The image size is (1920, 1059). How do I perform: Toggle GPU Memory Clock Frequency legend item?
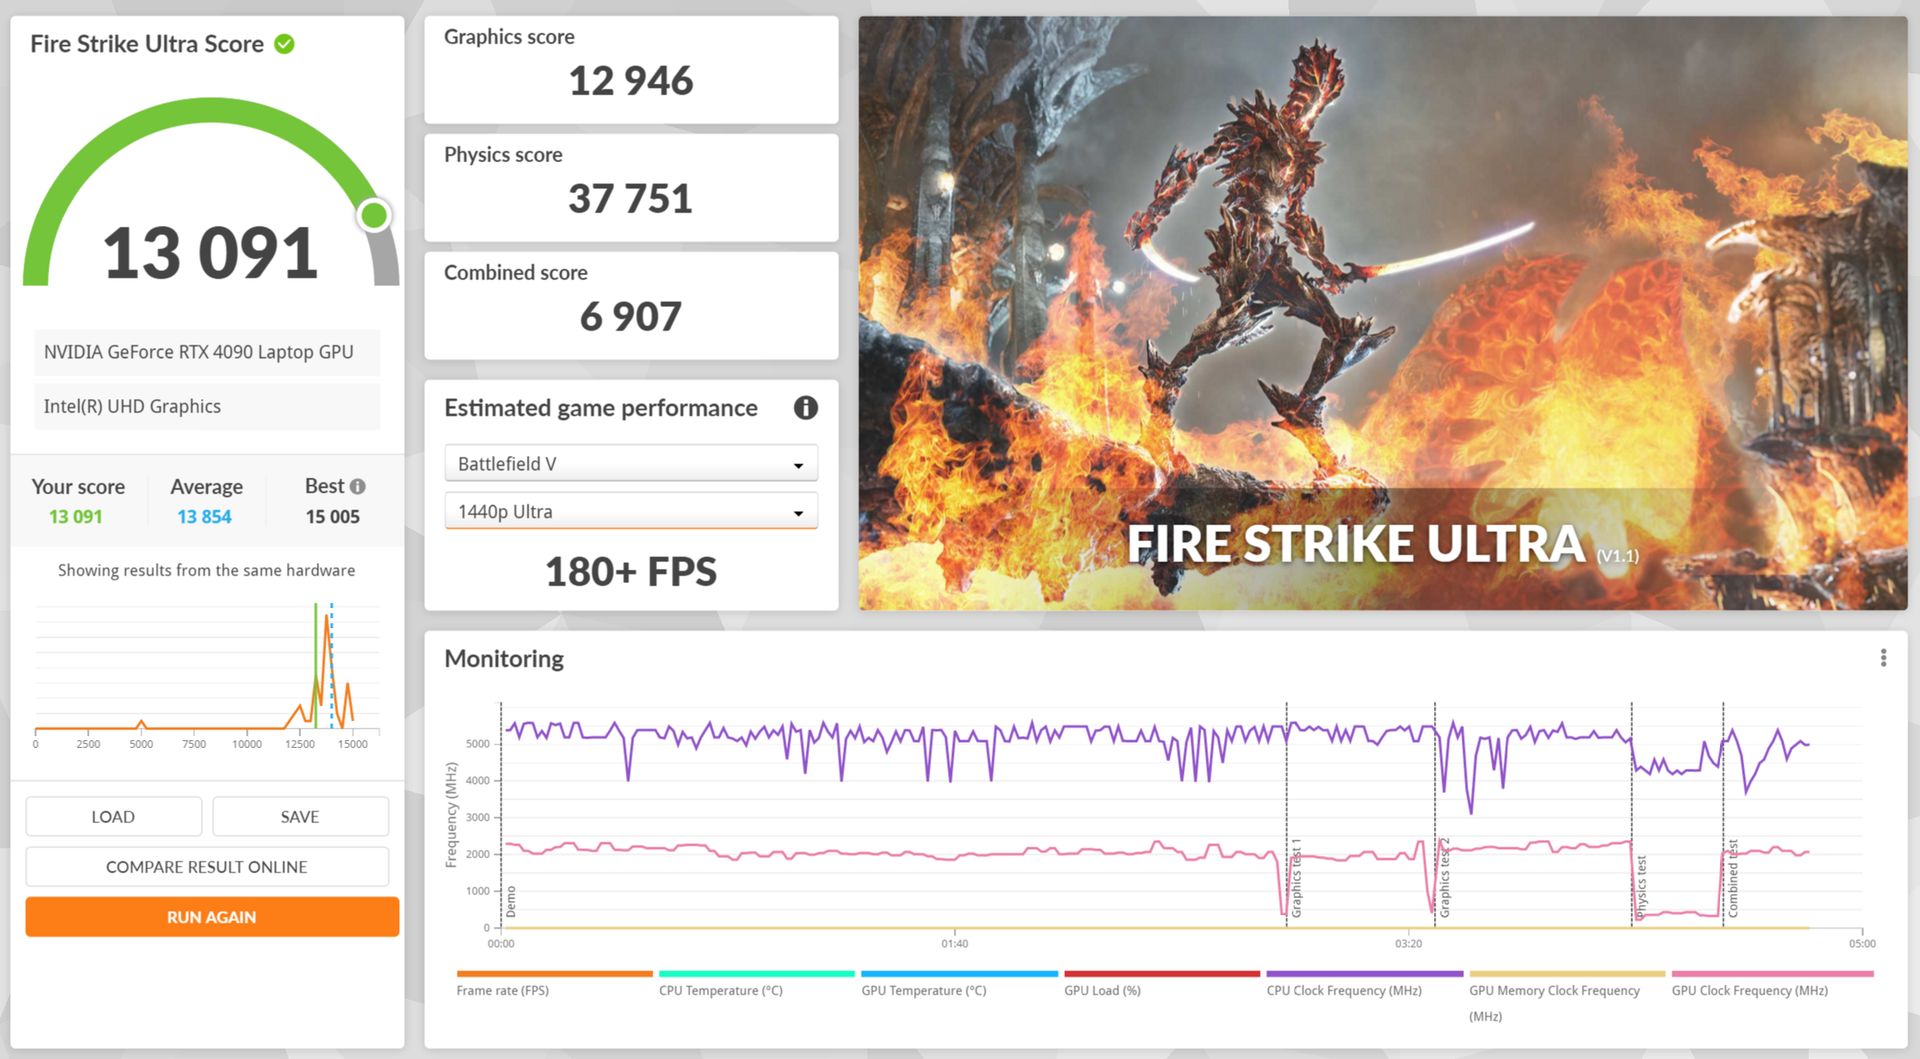(x=1567, y=996)
